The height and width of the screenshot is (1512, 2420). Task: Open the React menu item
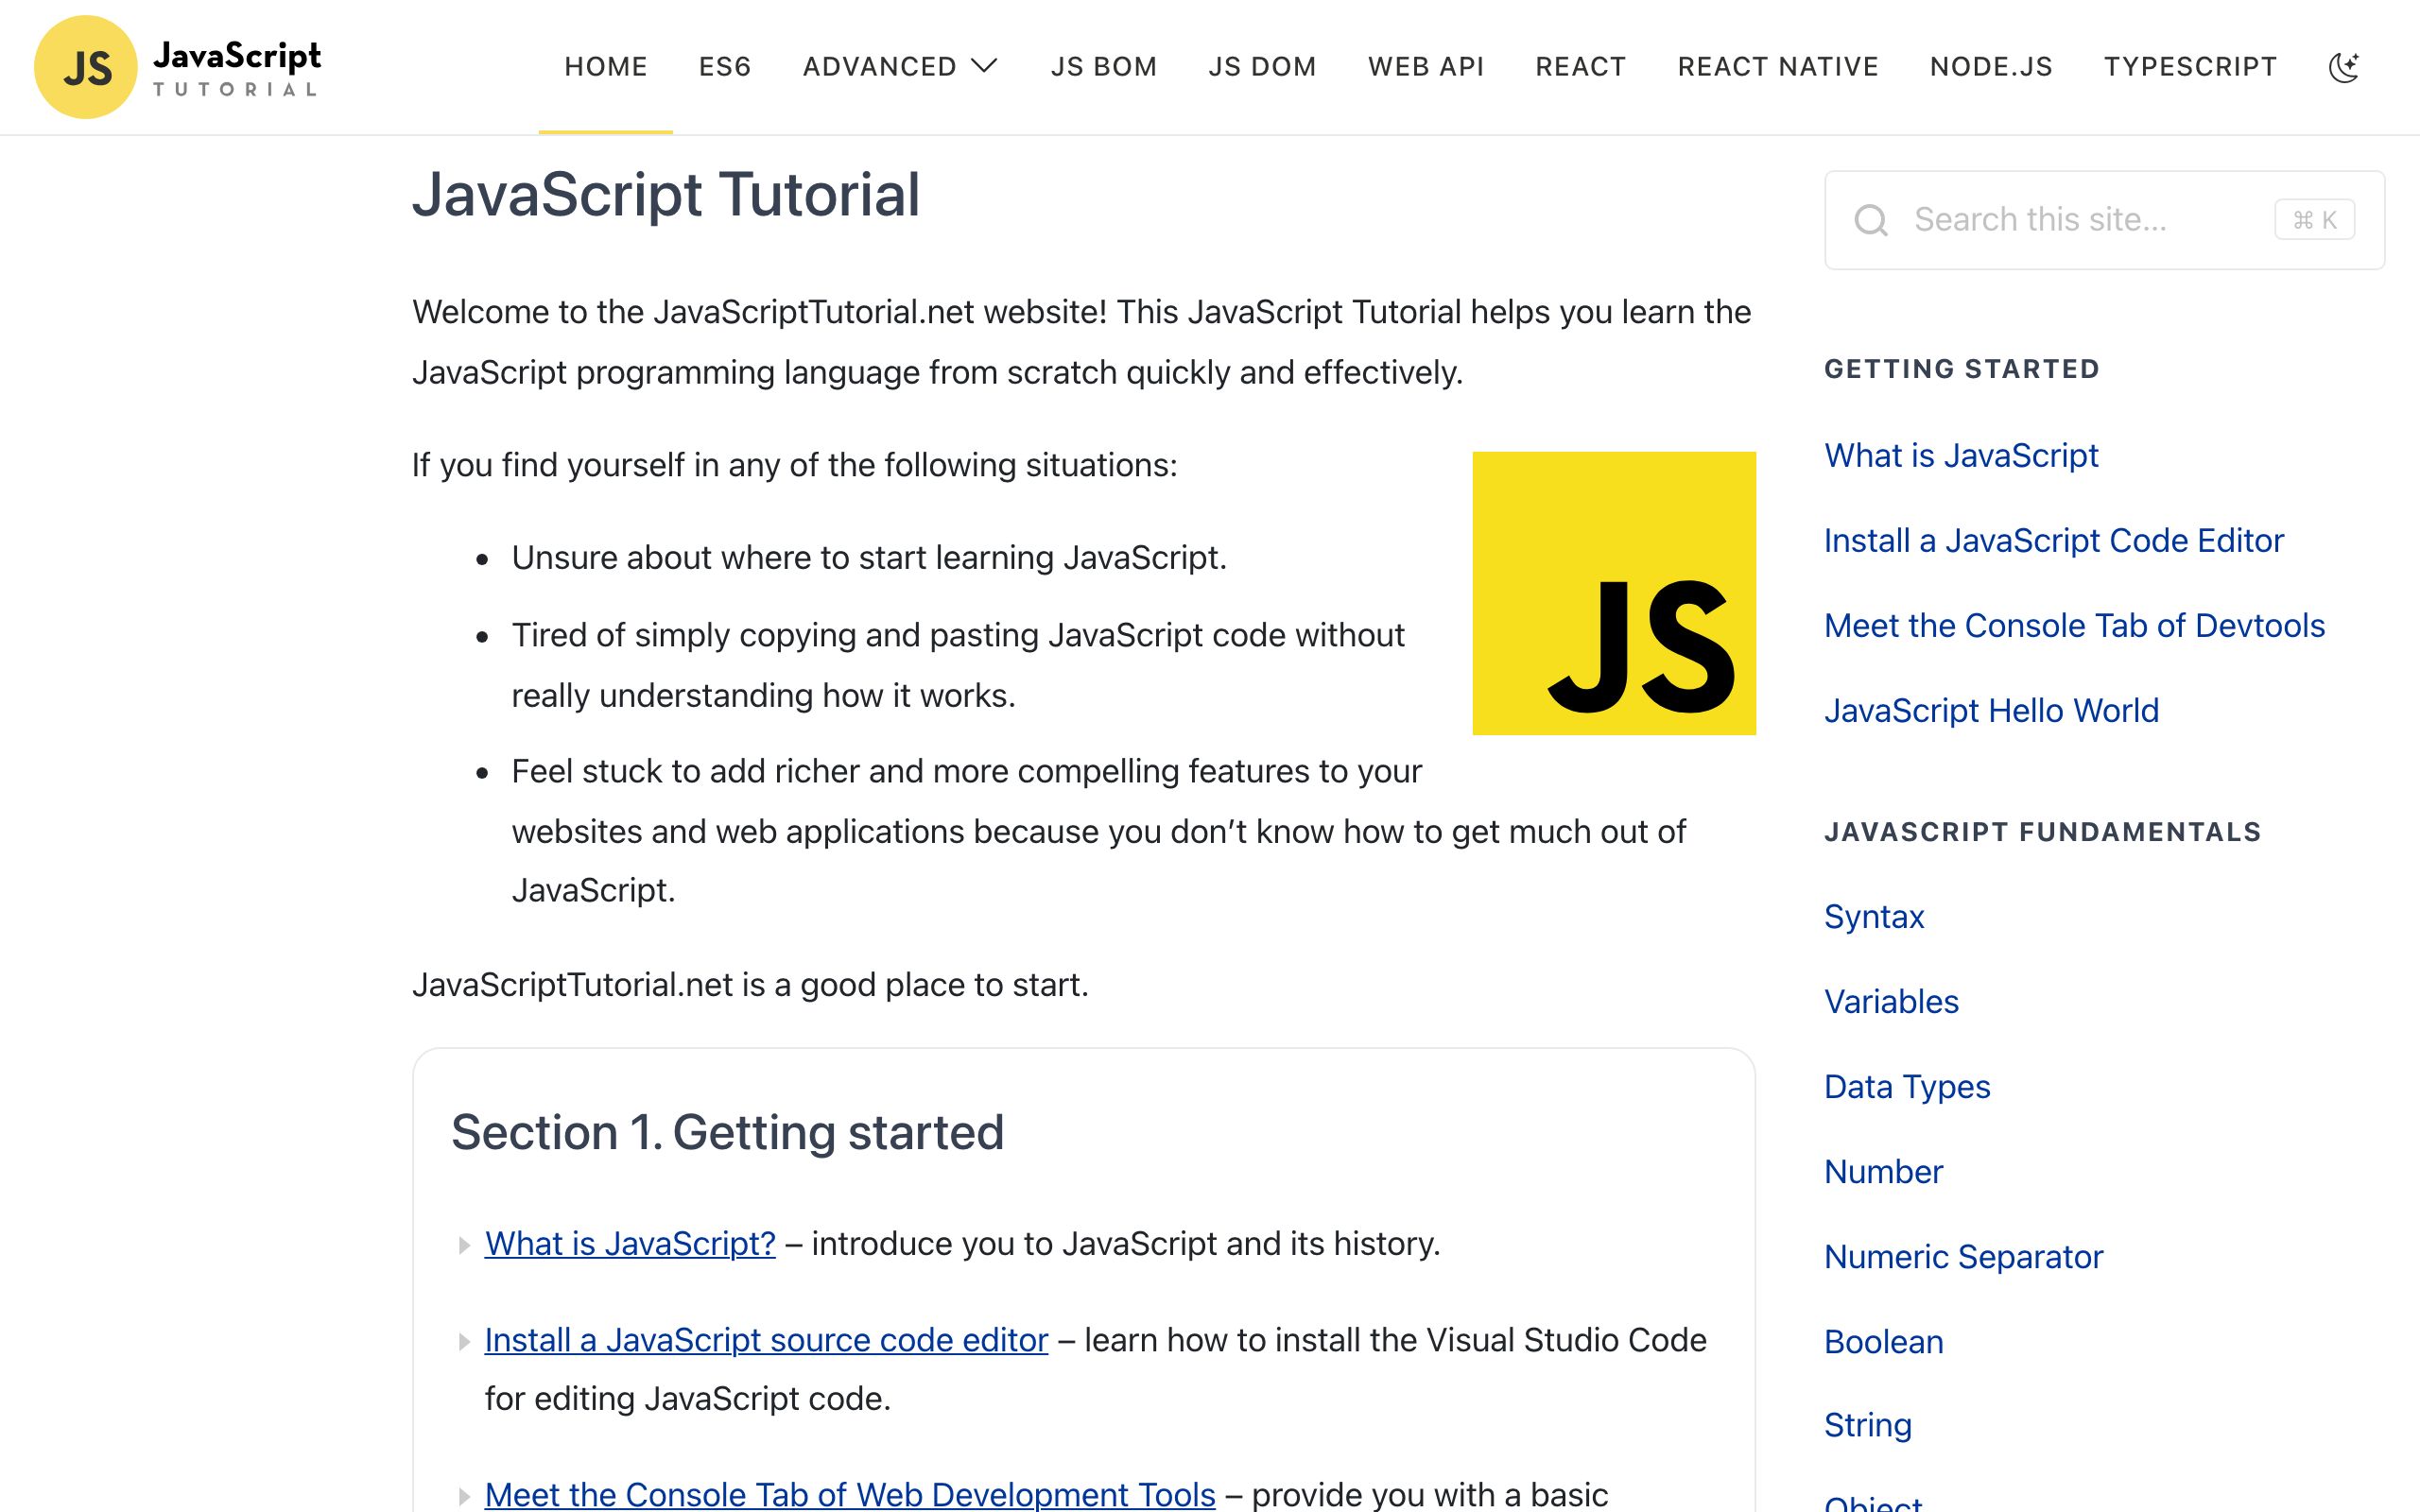[1581, 67]
